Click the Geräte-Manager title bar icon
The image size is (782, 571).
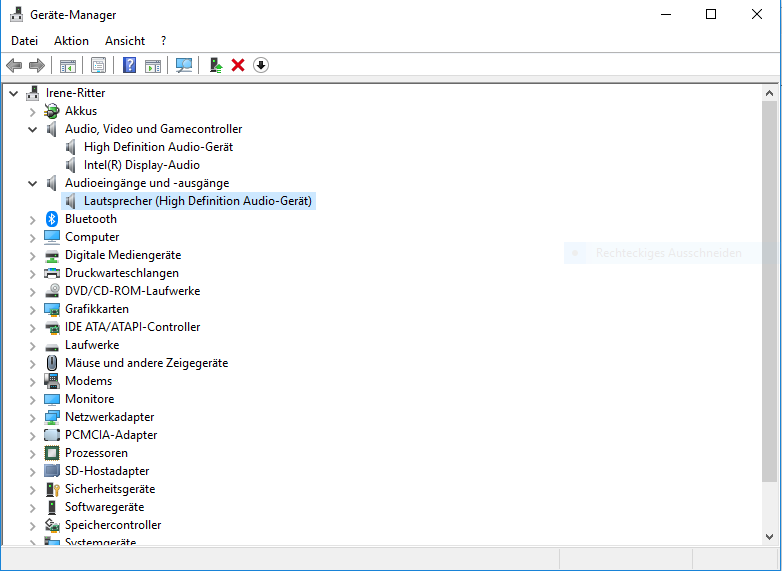point(16,14)
